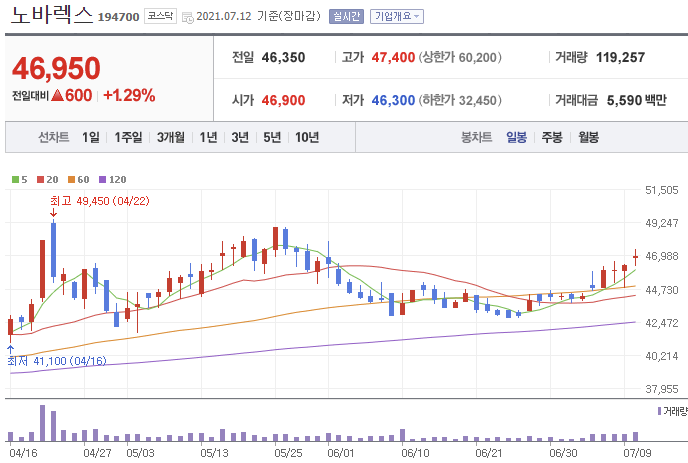Click the stock name 노바렉스

51,15
